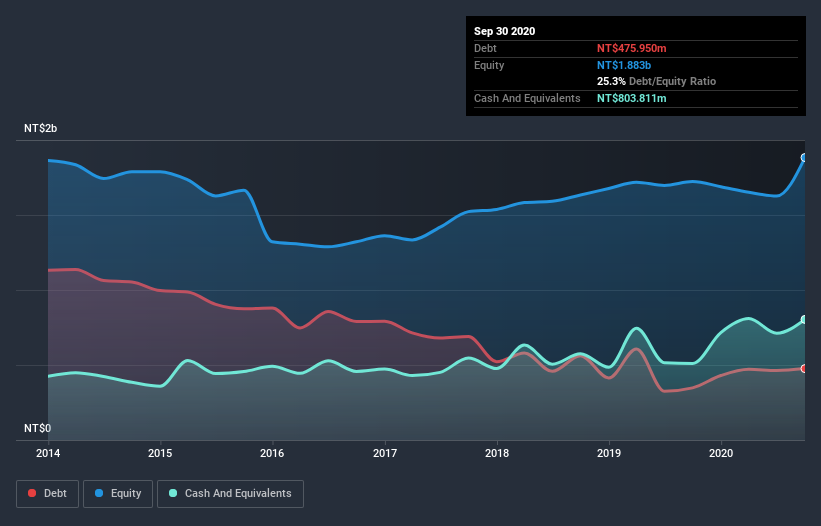Click the 2014 axis label

(x=48, y=453)
